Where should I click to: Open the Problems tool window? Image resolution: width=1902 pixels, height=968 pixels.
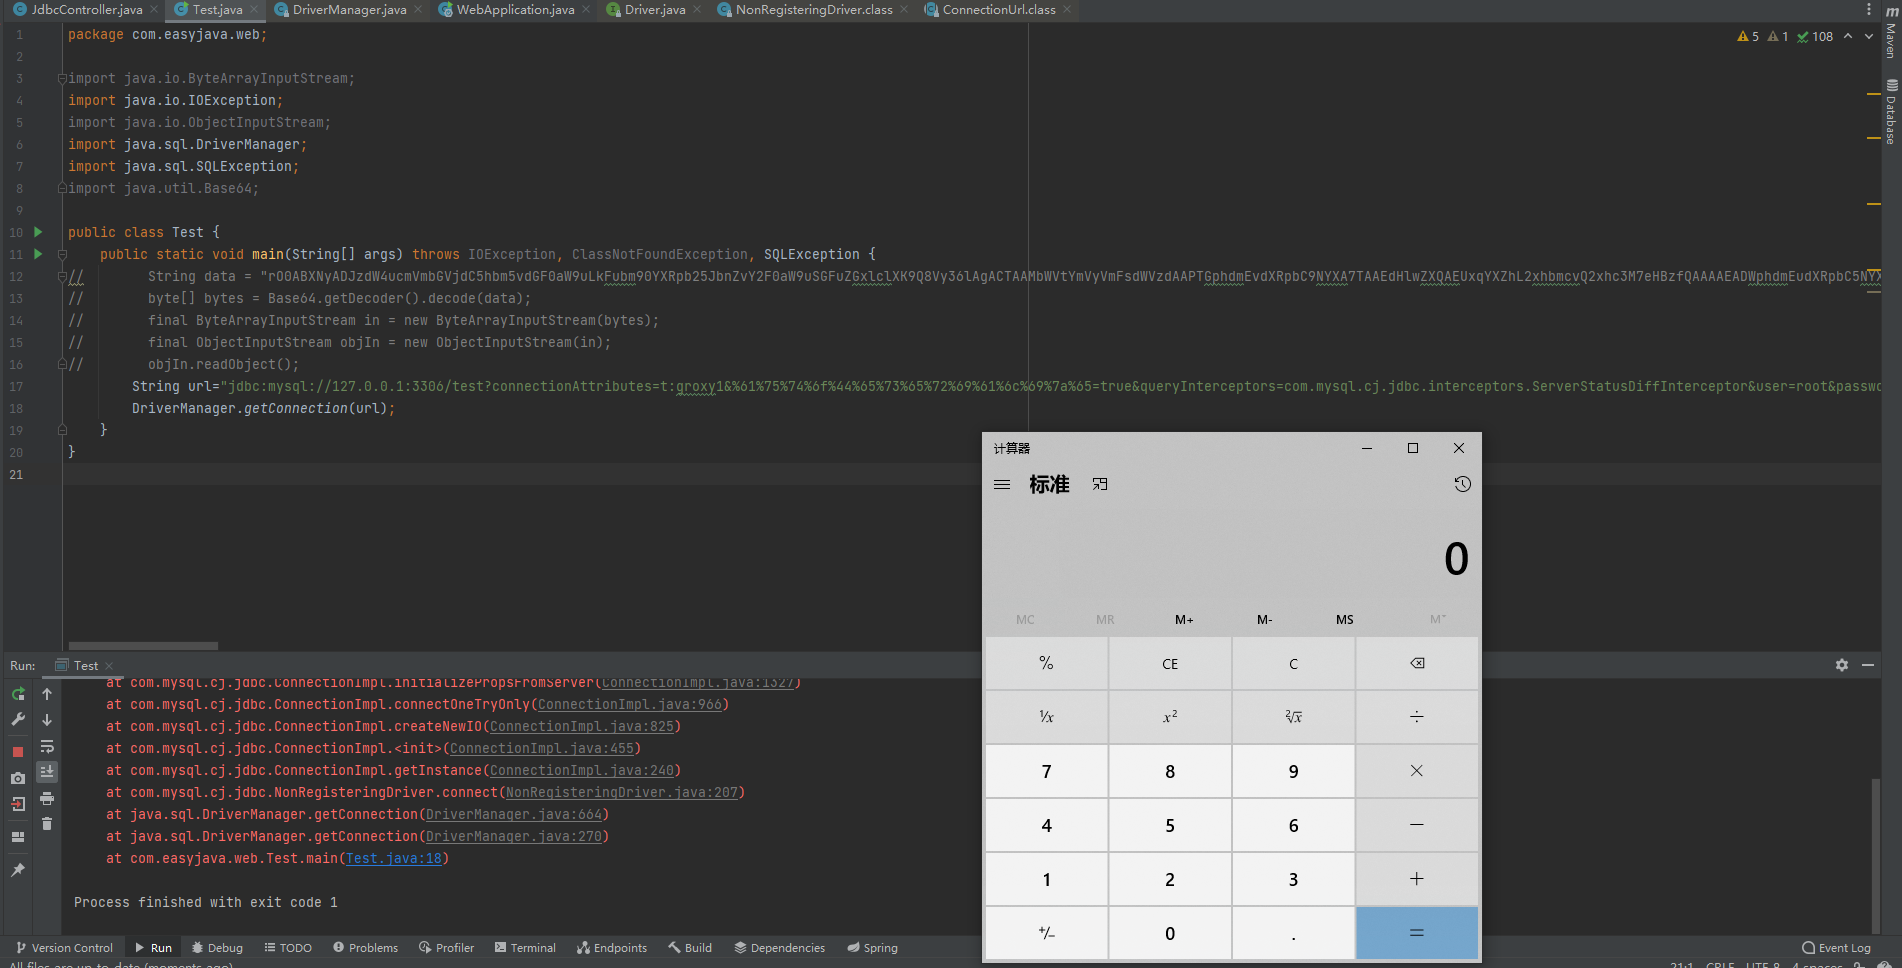point(366,948)
